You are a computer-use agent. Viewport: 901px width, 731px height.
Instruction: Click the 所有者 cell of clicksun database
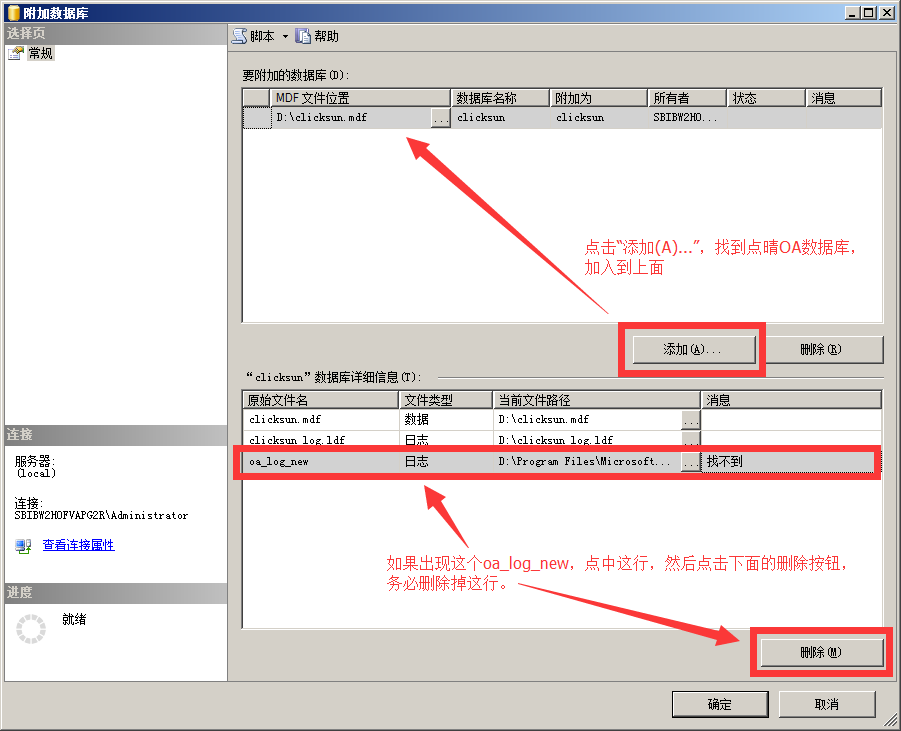[x=686, y=118]
